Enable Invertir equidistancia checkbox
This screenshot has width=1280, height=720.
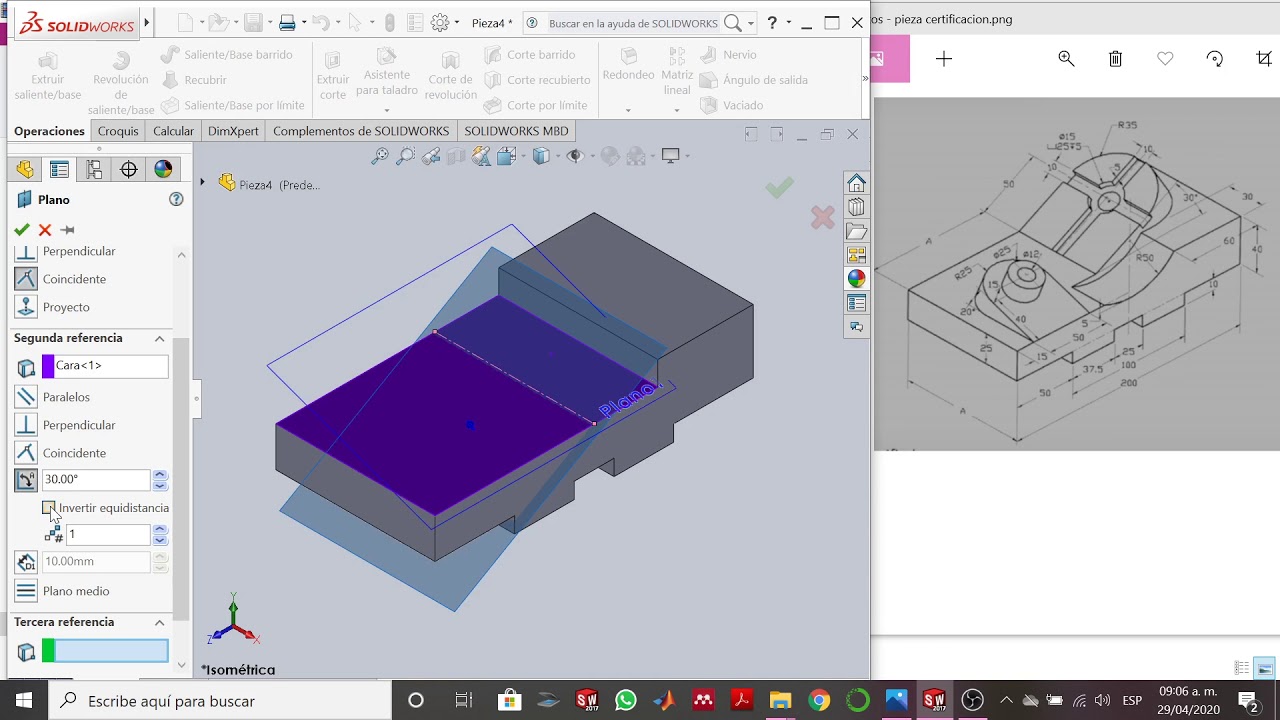pyautogui.click(x=49, y=508)
